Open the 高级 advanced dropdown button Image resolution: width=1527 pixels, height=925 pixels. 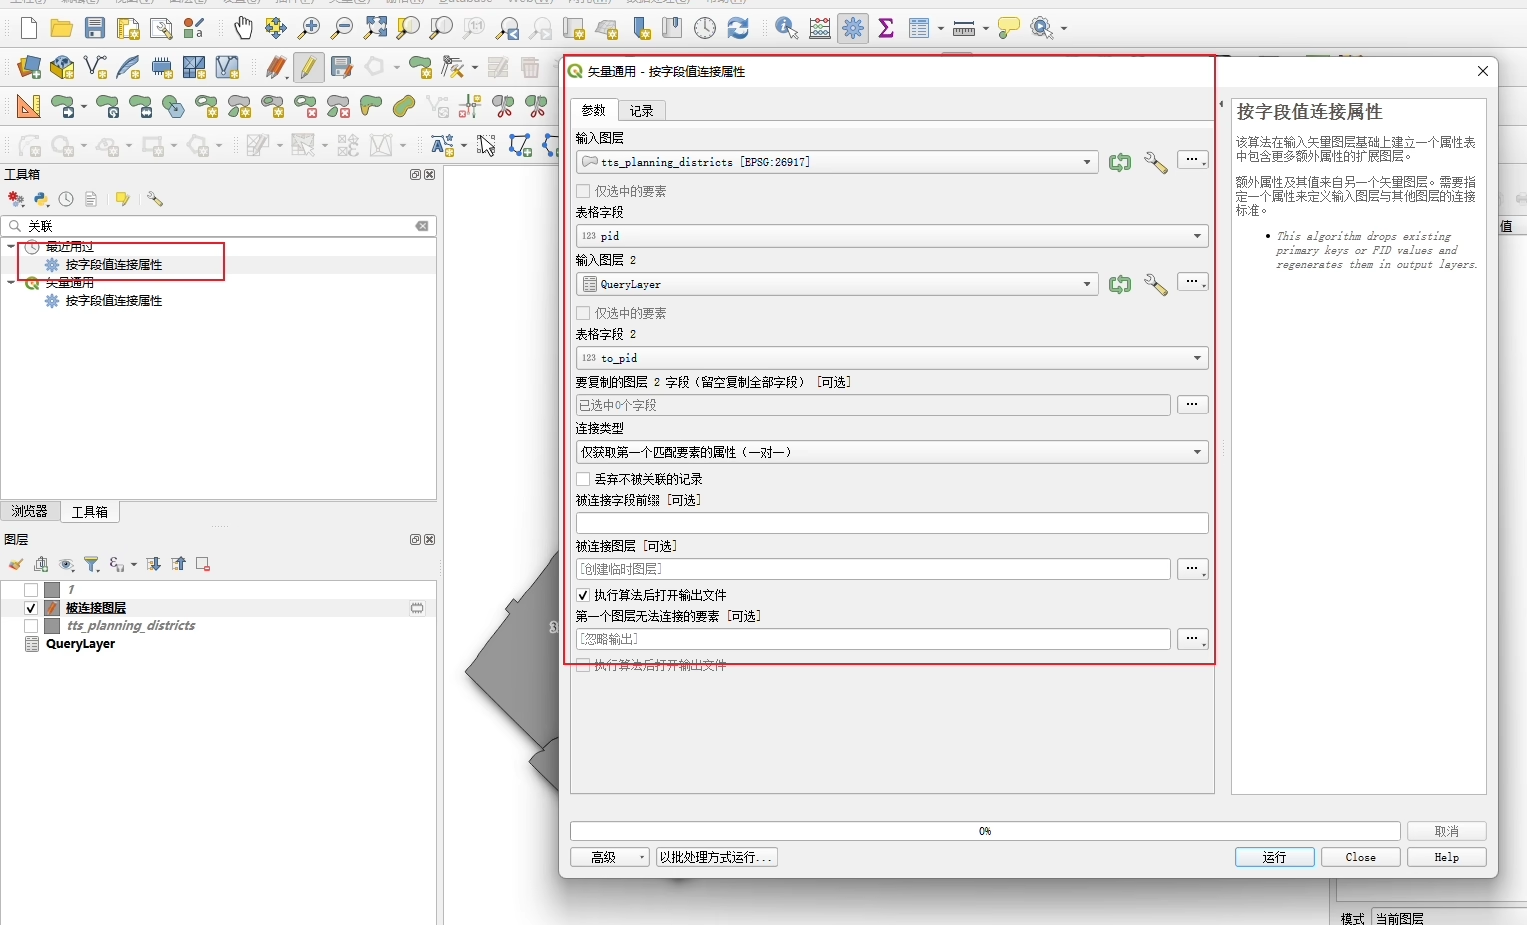pos(610,857)
